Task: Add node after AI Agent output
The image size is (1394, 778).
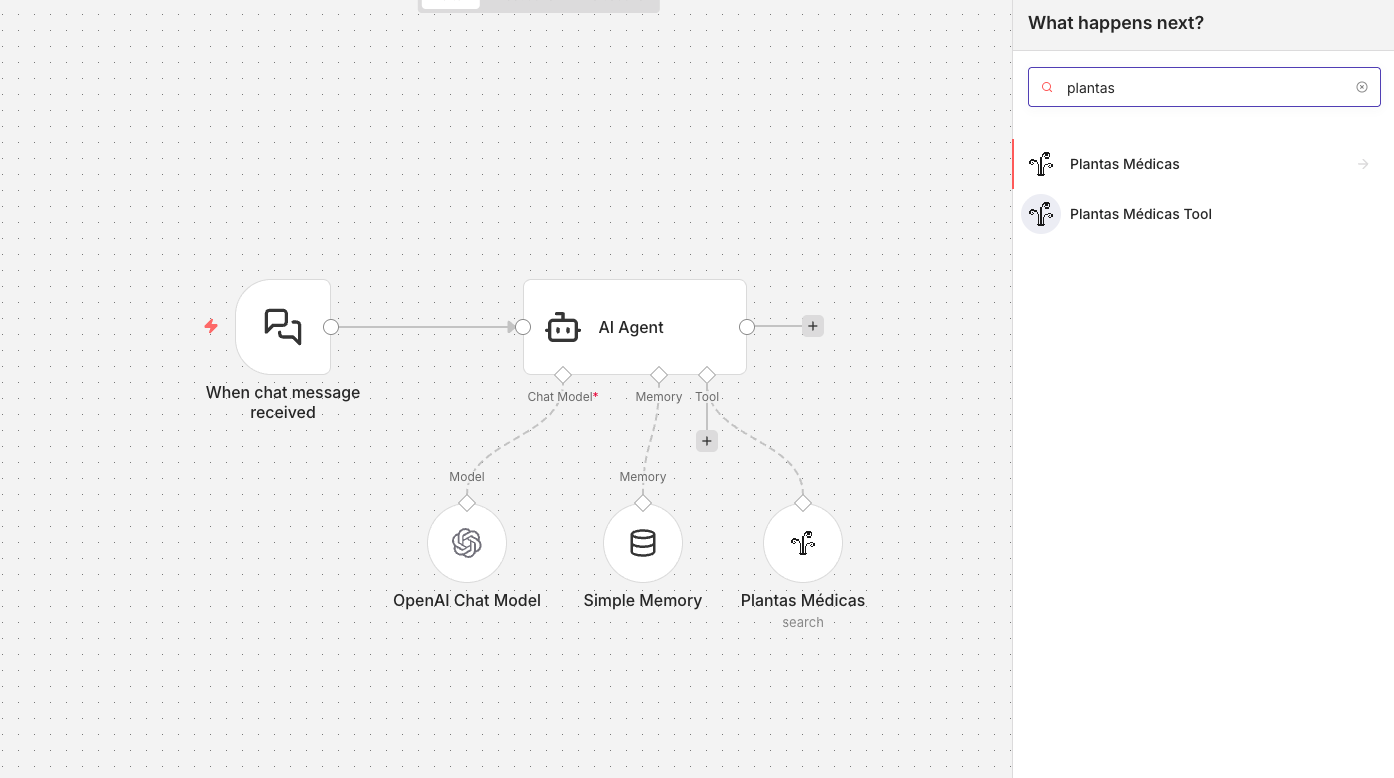Action: 813,326
